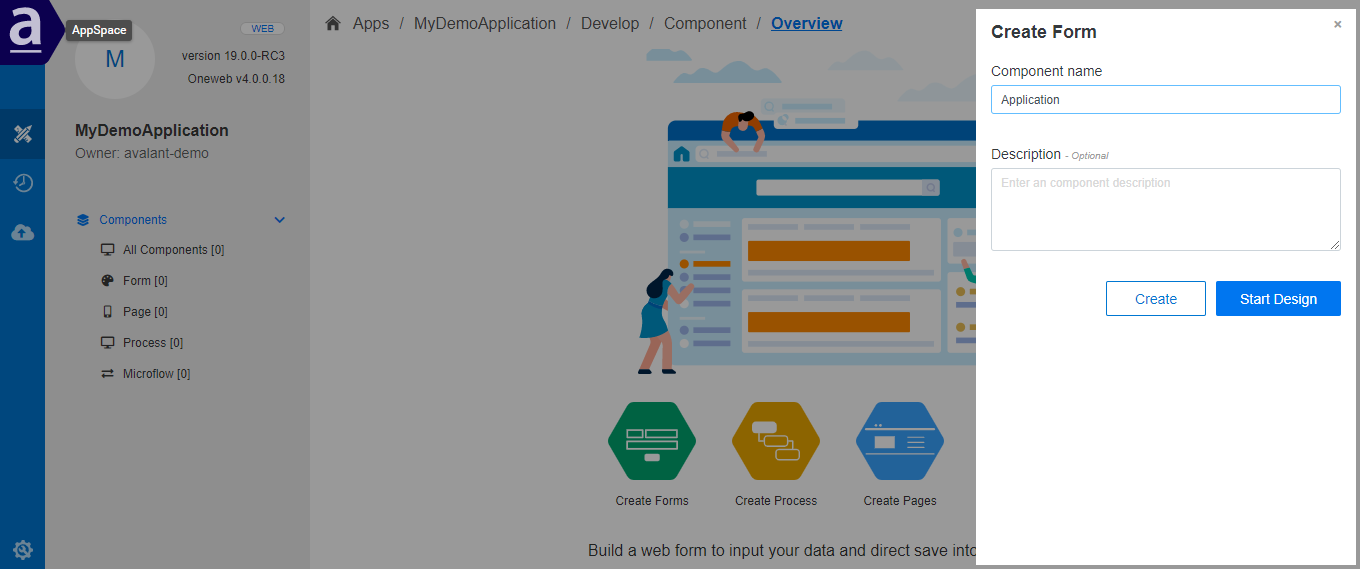Click the All Components monitor icon

click(108, 250)
